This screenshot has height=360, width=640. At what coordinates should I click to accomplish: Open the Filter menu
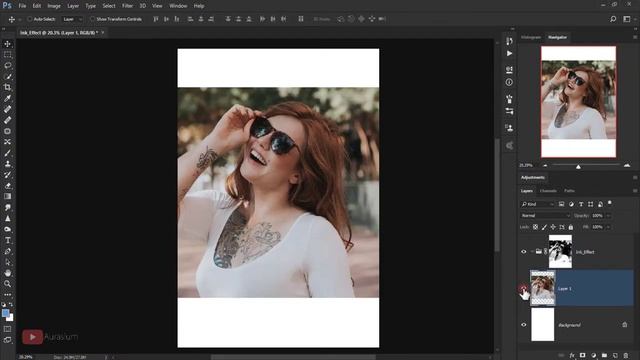tap(127, 6)
